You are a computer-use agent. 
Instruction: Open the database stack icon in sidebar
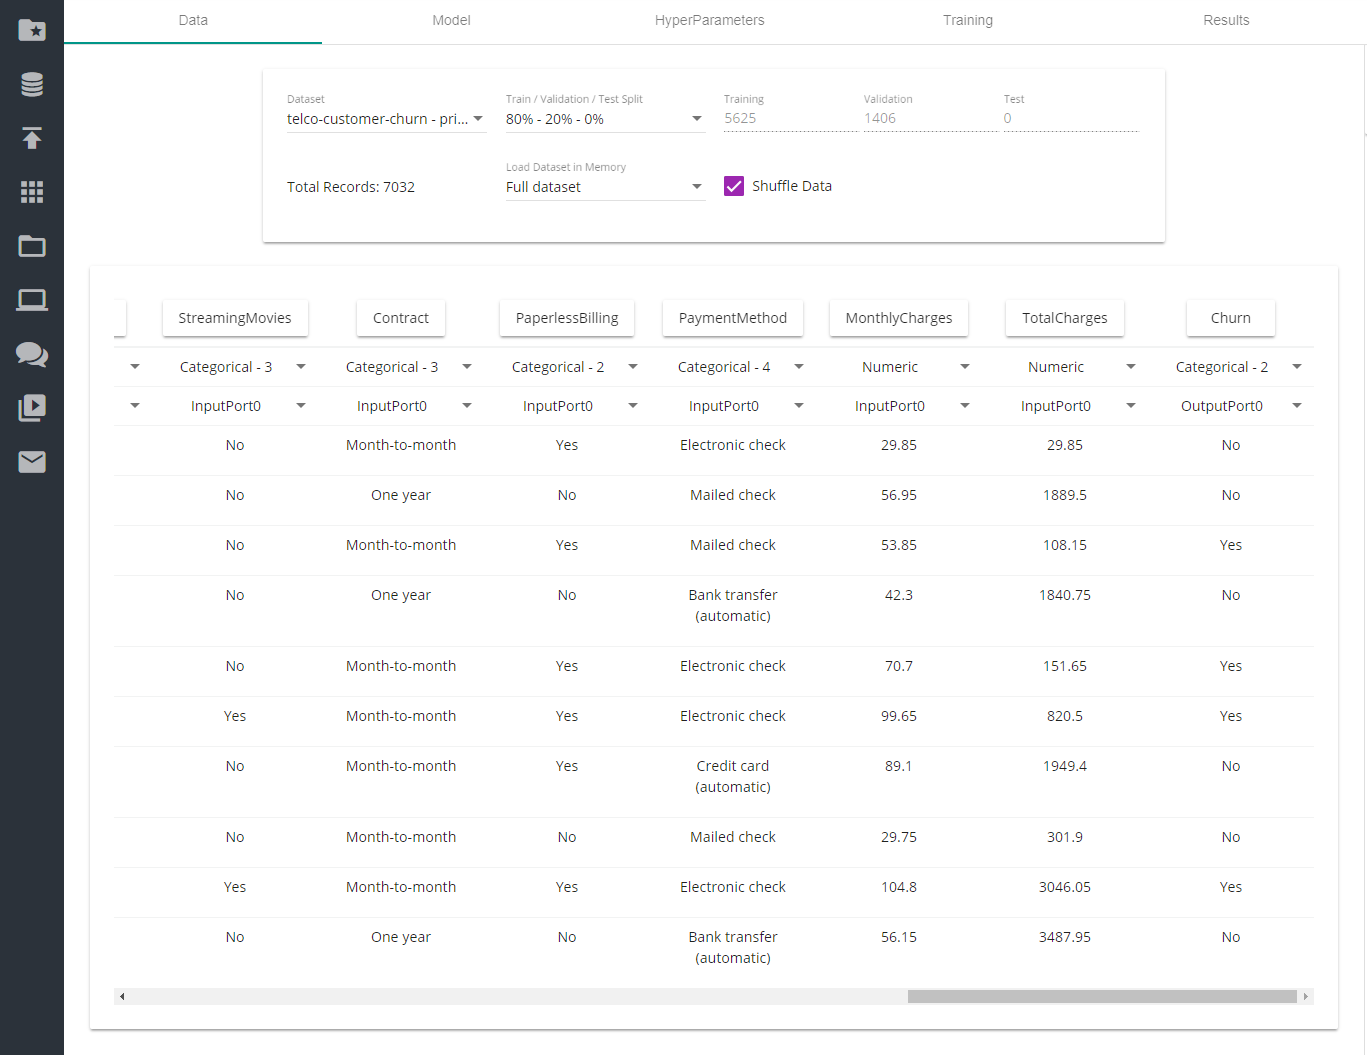[x=32, y=85]
